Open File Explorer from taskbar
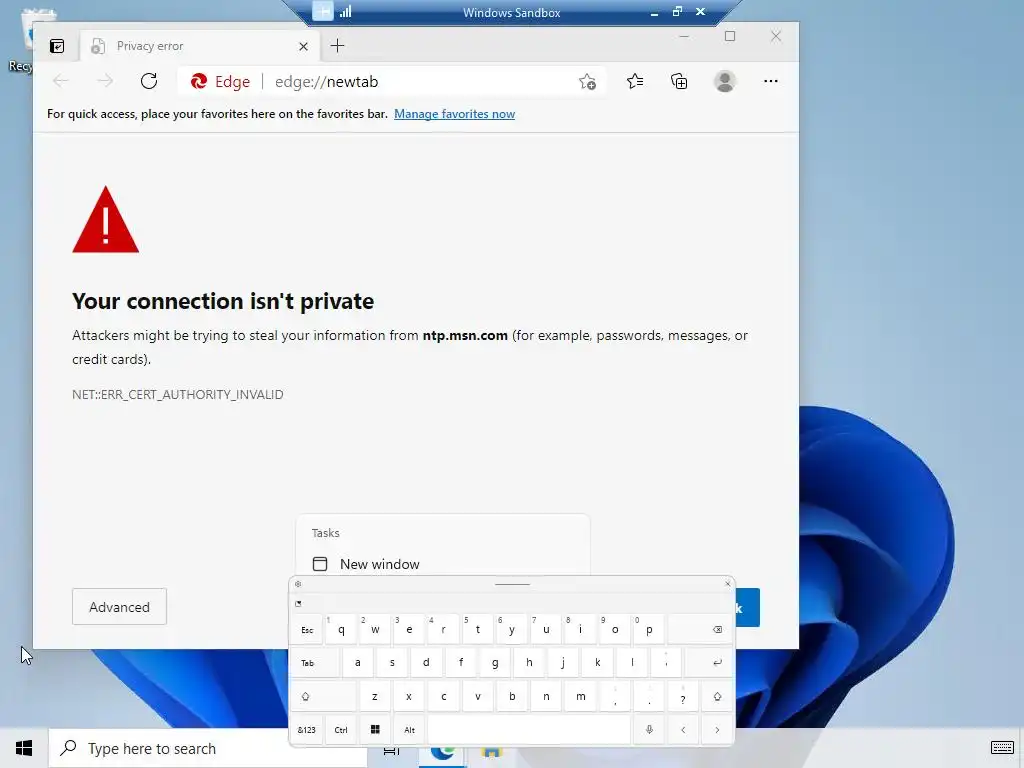This screenshot has width=1024, height=768. coord(492,750)
